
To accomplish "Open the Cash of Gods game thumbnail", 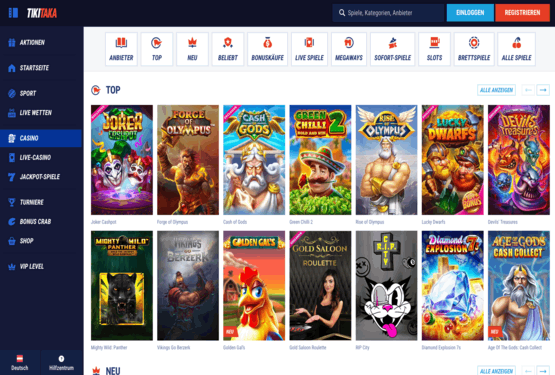I will (254, 160).
